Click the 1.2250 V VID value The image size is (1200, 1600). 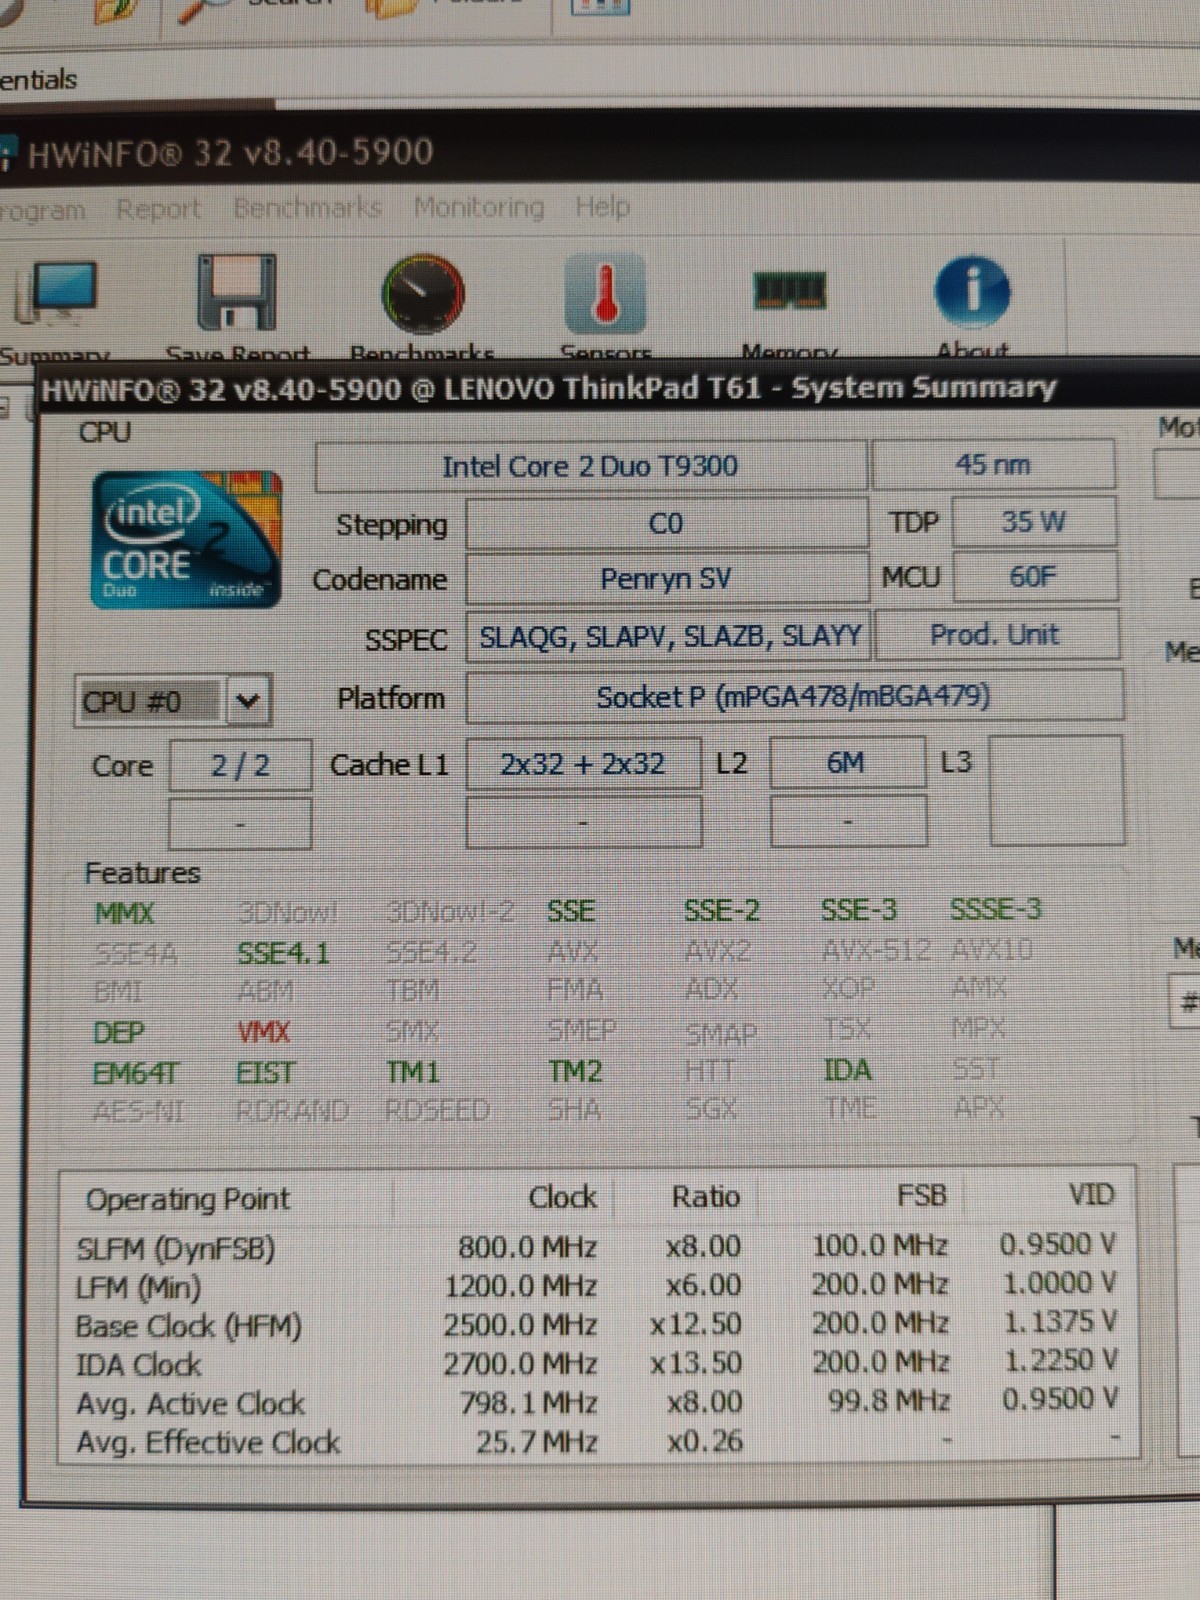(x=1061, y=1361)
